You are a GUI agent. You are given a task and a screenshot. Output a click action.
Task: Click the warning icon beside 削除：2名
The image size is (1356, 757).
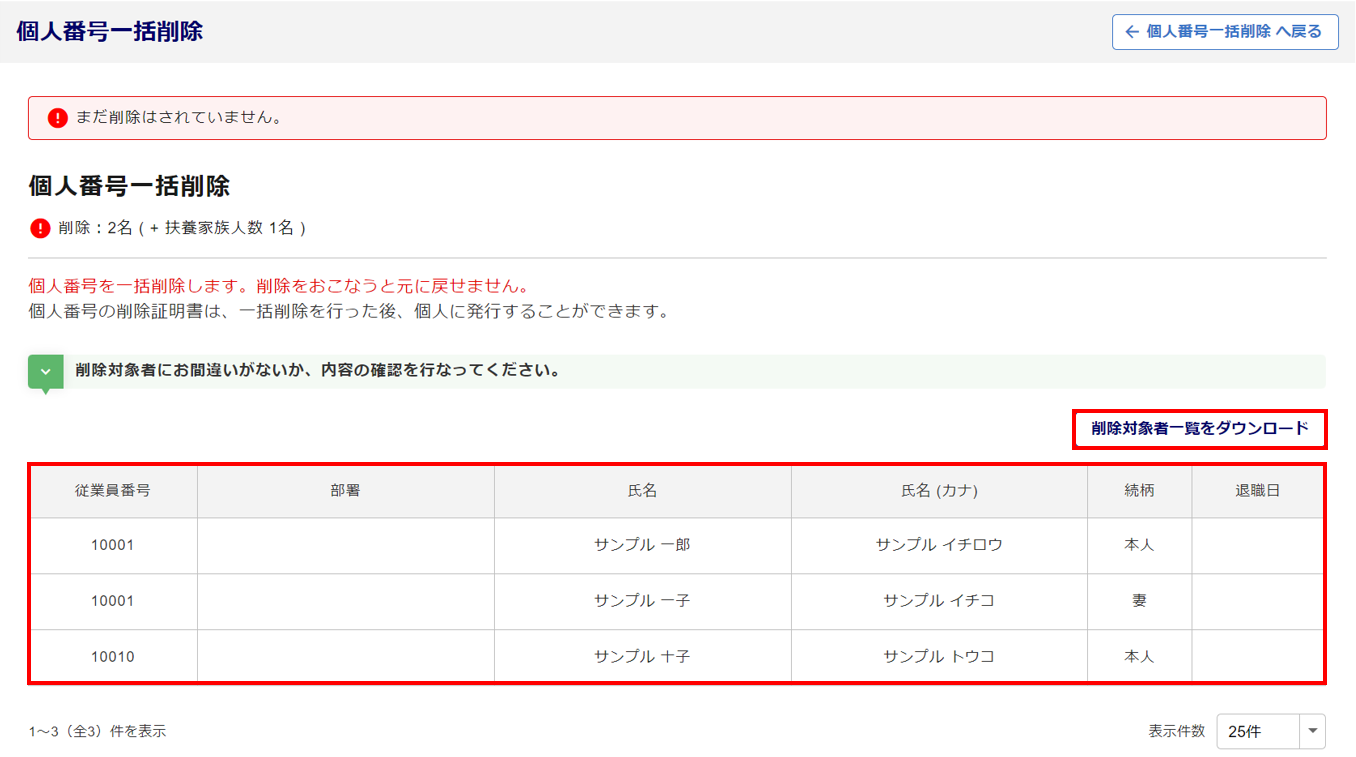tap(40, 228)
